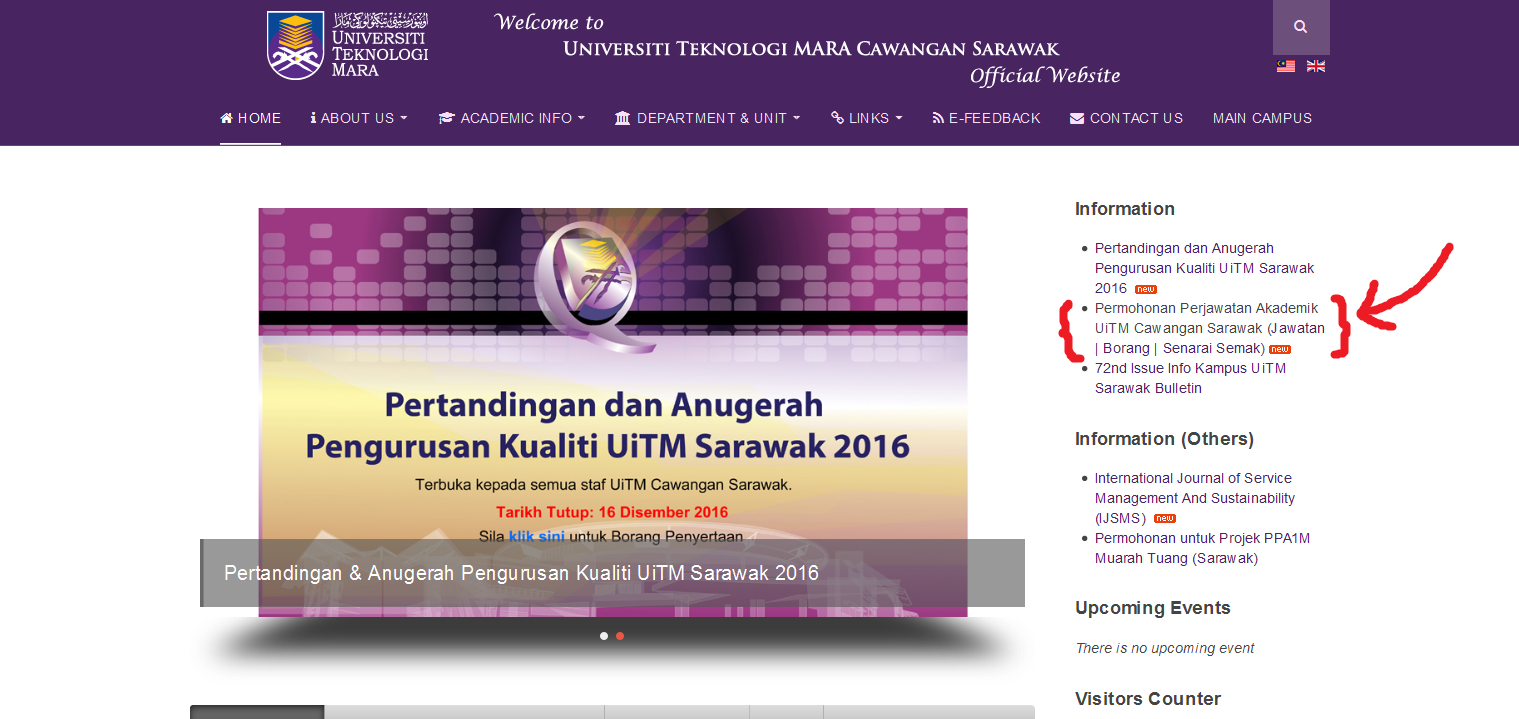This screenshot has height=719, width=1519.
Task: Expand the DEPARTMENT & UNIT dropdown
Action: click(707, 118)
